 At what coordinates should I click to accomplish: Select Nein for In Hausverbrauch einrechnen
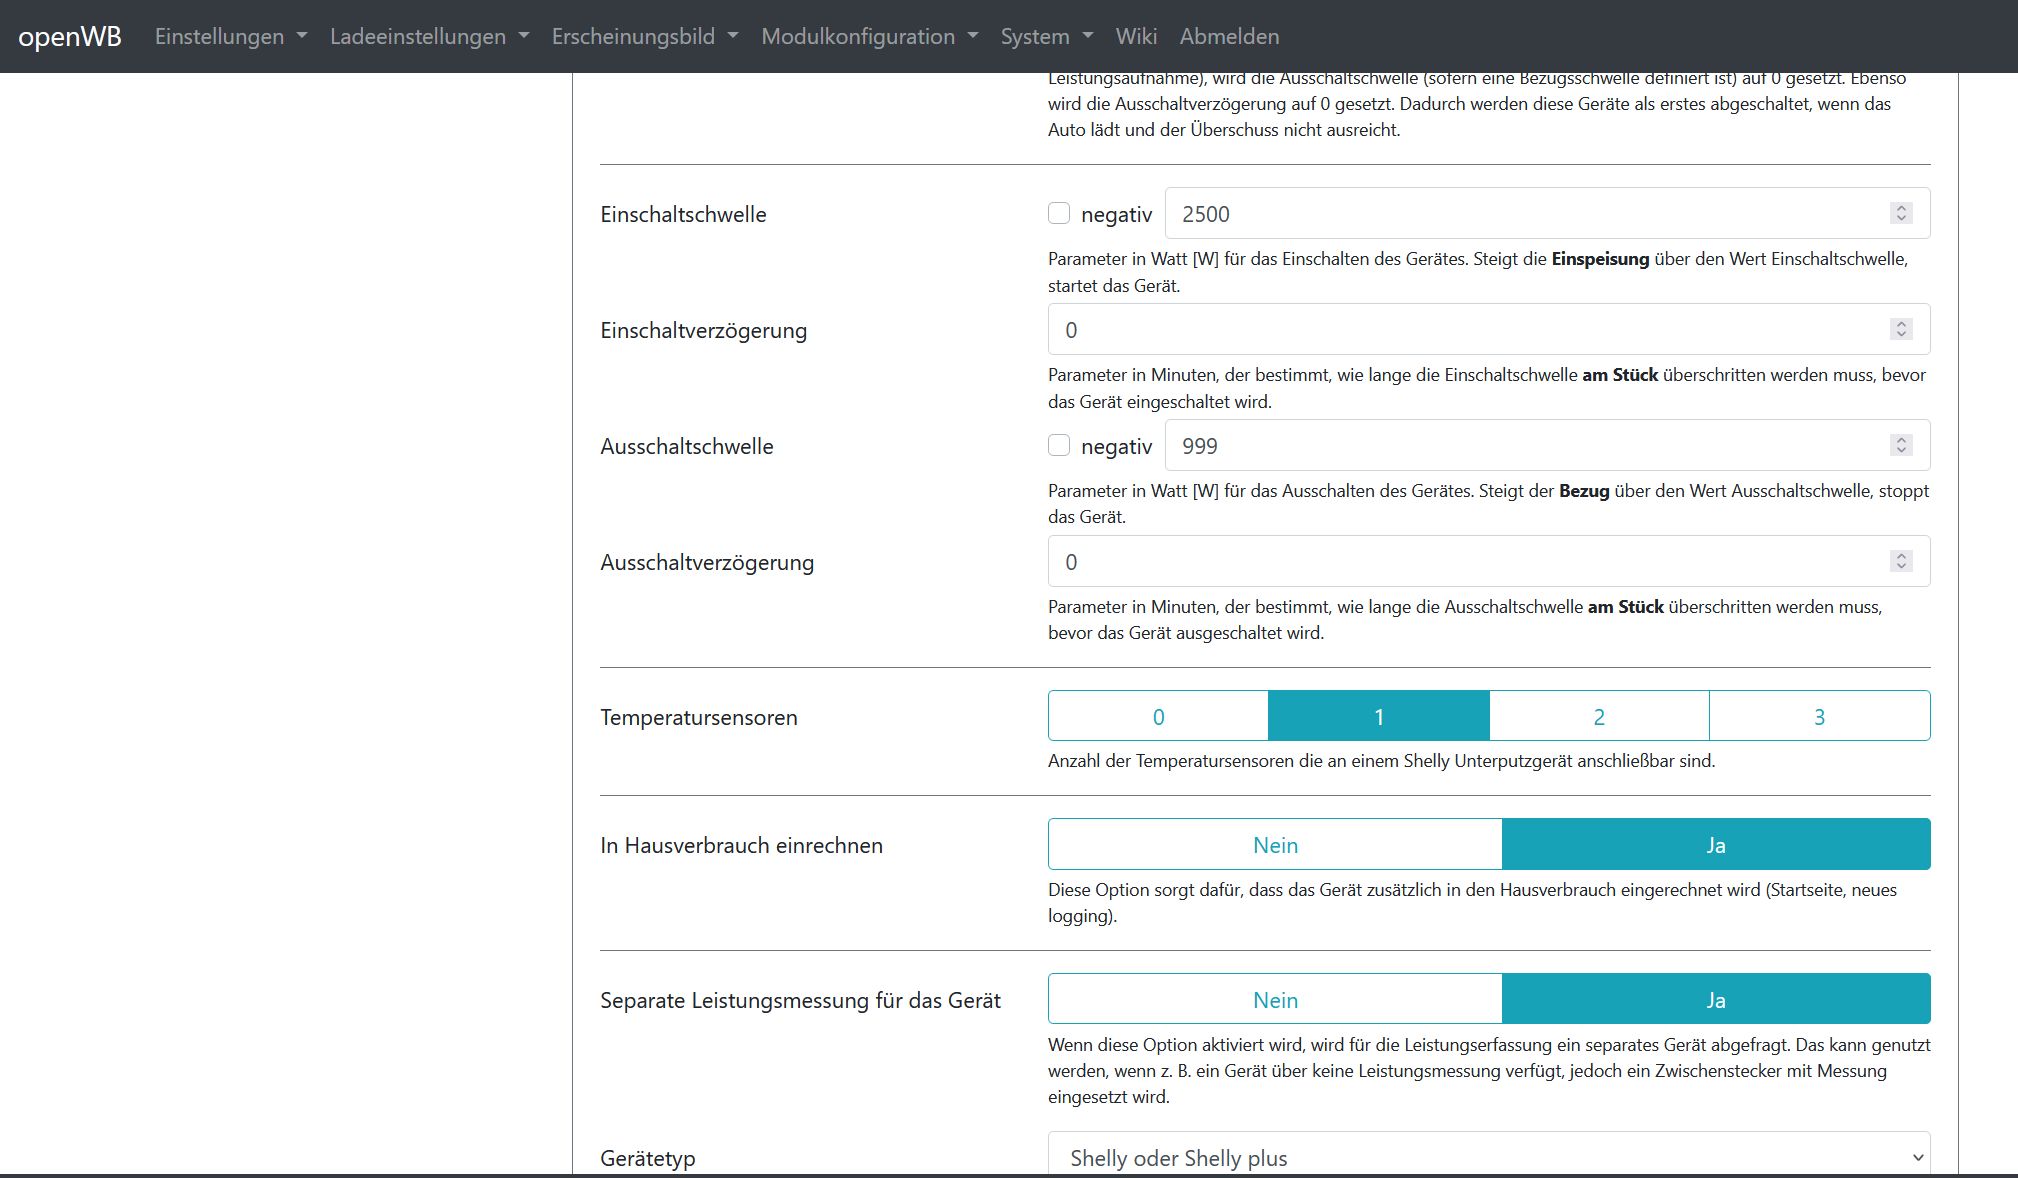pyautogui.click(x=1275, y=844)
